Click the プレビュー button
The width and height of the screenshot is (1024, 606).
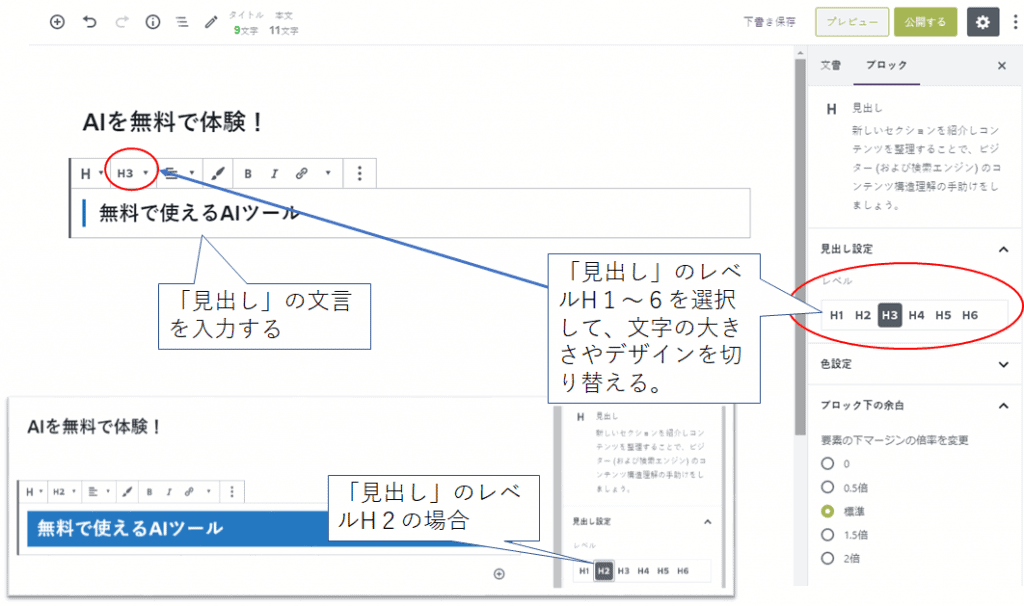coord(851,22)
